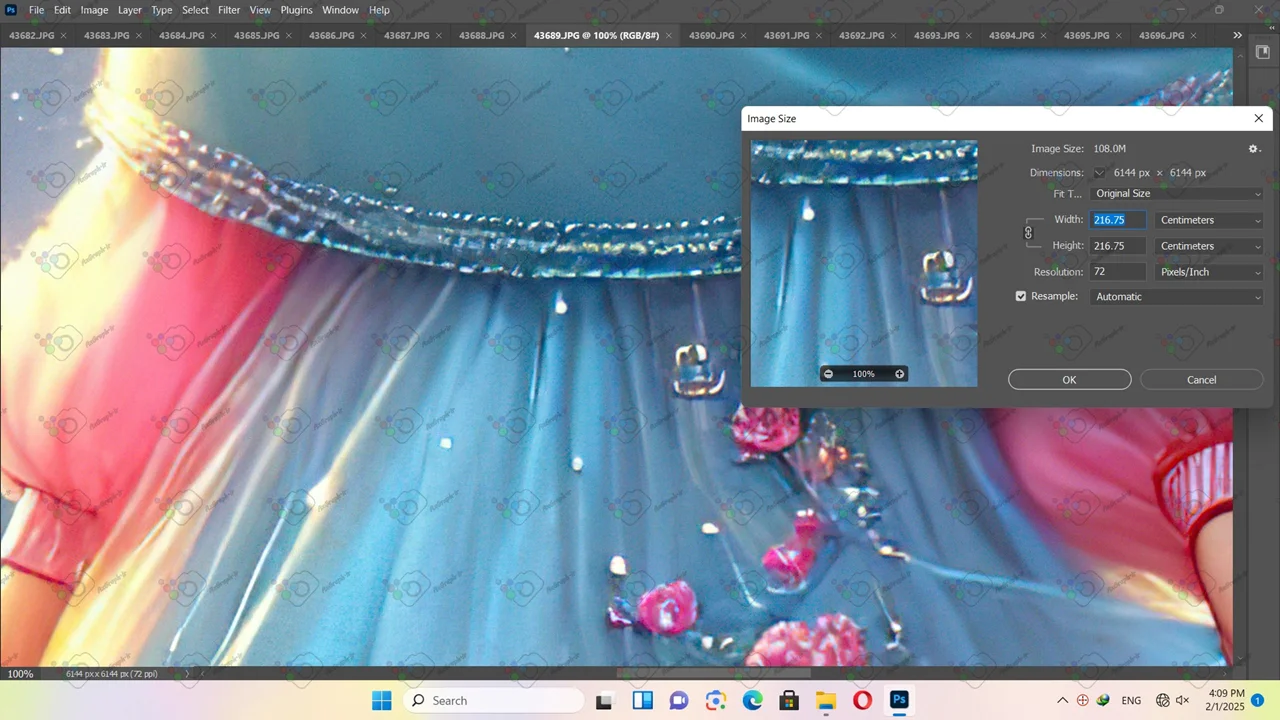Open the Fit To Original Size dropdown
This screenshot has width=1280, height=720.
coord(1176,194)
